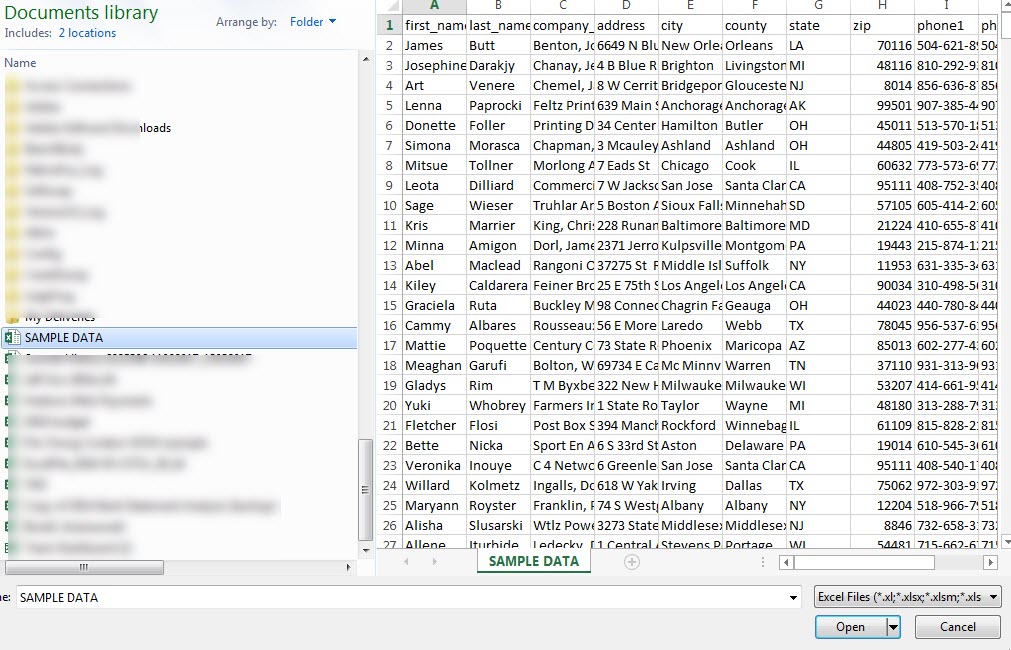Click the county header cell
This screenshot has height=650, width=1011.
tap(754, 26)
